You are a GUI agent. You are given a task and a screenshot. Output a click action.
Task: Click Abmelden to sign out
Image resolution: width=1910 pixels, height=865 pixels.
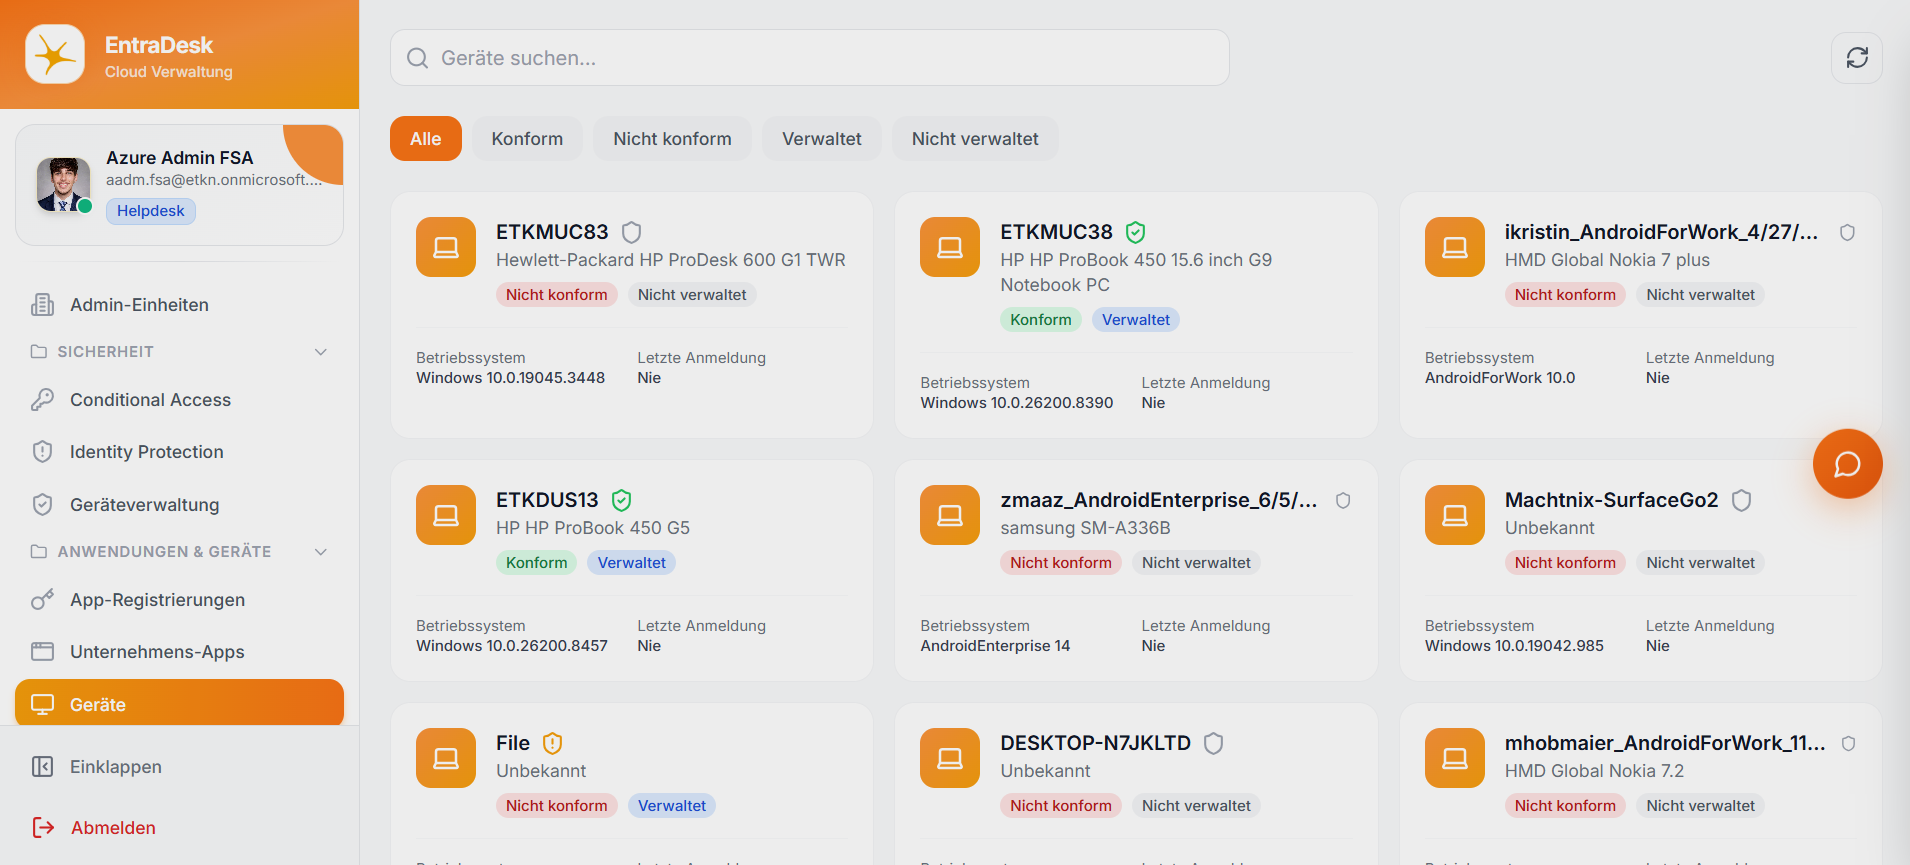coord(180,828)
